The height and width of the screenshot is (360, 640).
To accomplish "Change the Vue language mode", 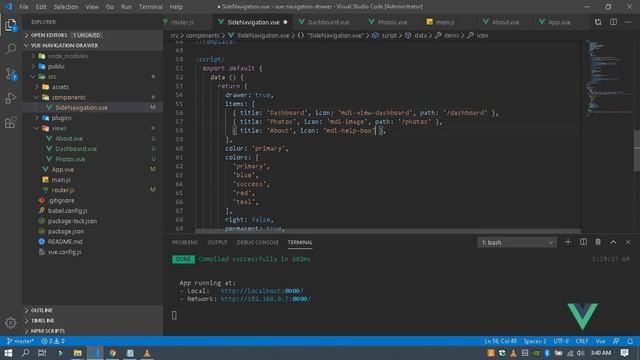I will point(600,341).
